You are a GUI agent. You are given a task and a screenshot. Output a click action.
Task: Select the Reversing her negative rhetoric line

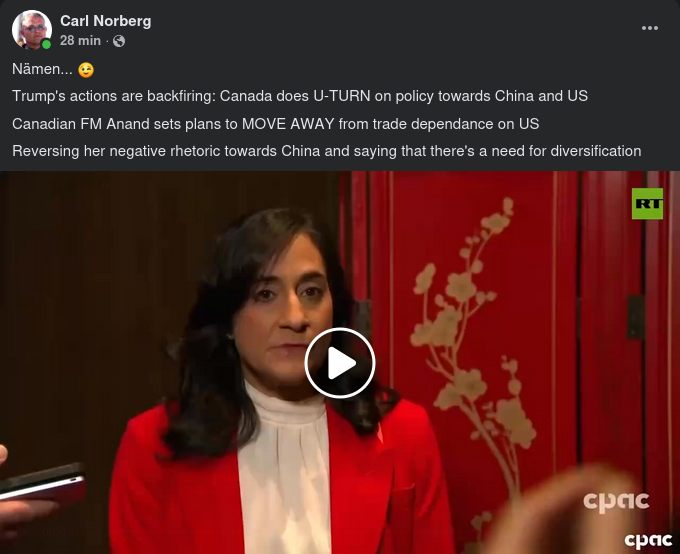(327, 151)
